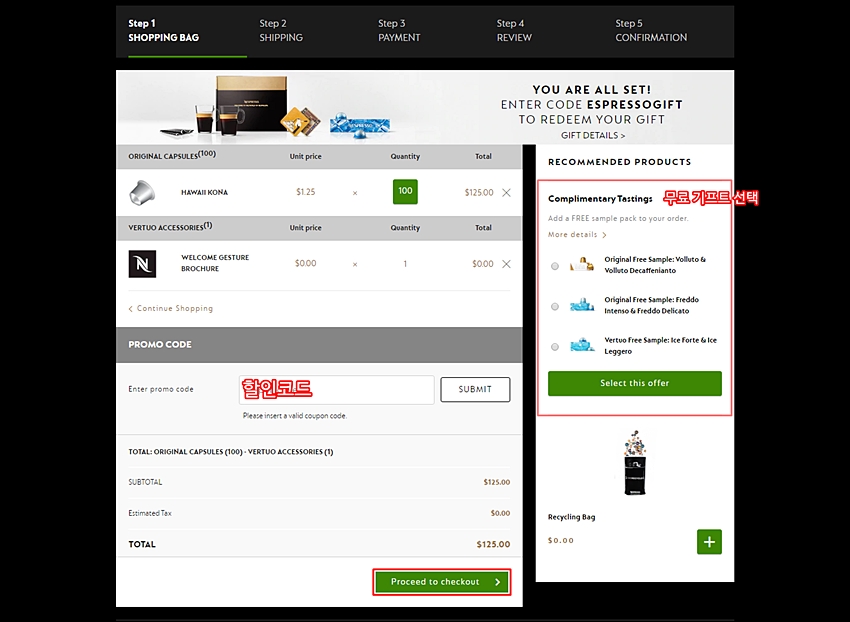Click the Nespresso logo brochure thumbnail
Viewport: 850px width, 622px height.
coord(142,264)
